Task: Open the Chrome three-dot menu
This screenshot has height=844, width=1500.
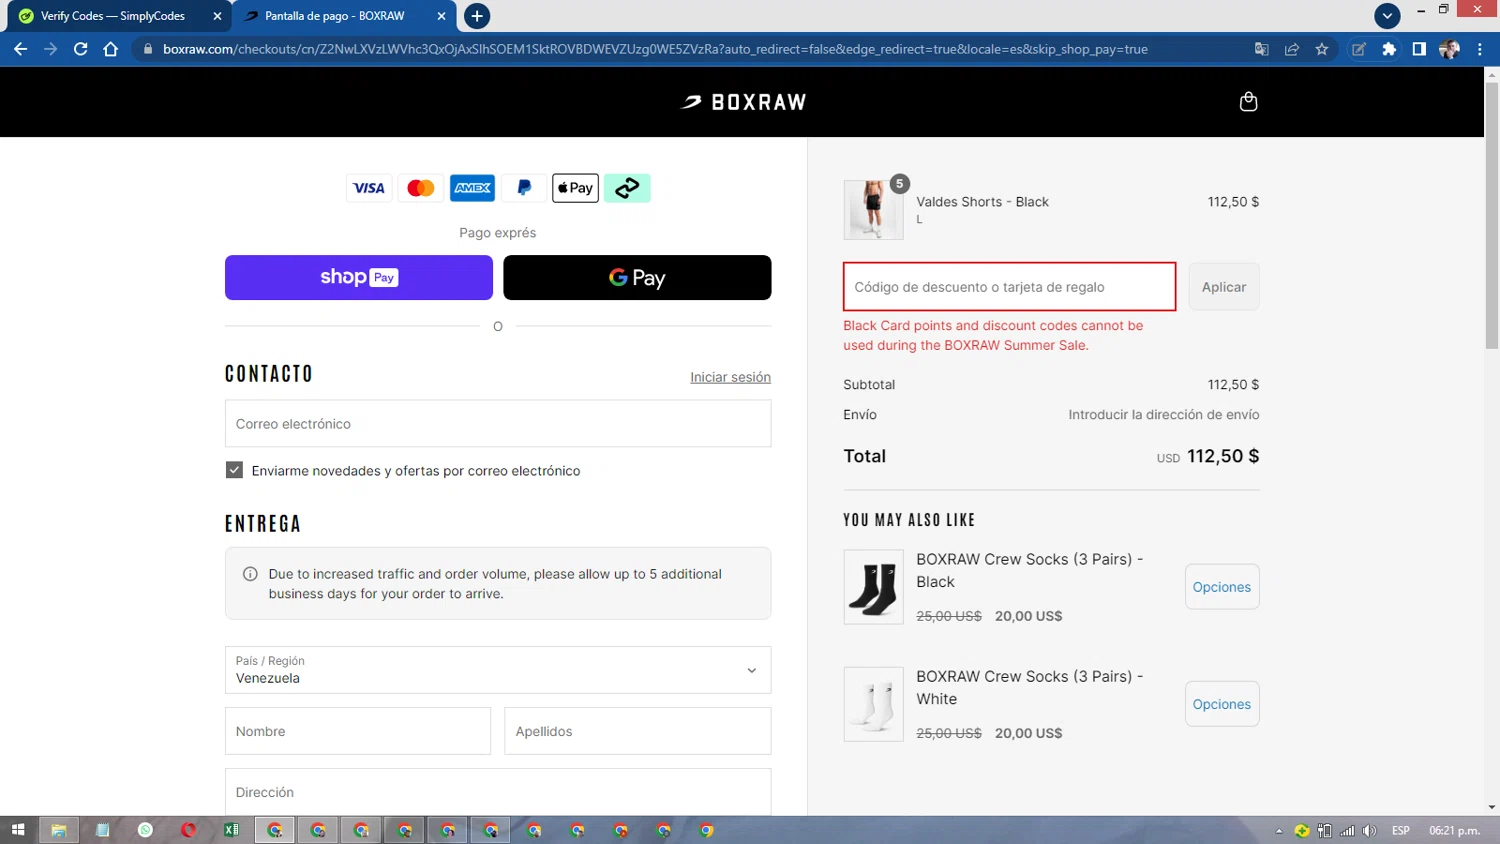Action: 1480,49
